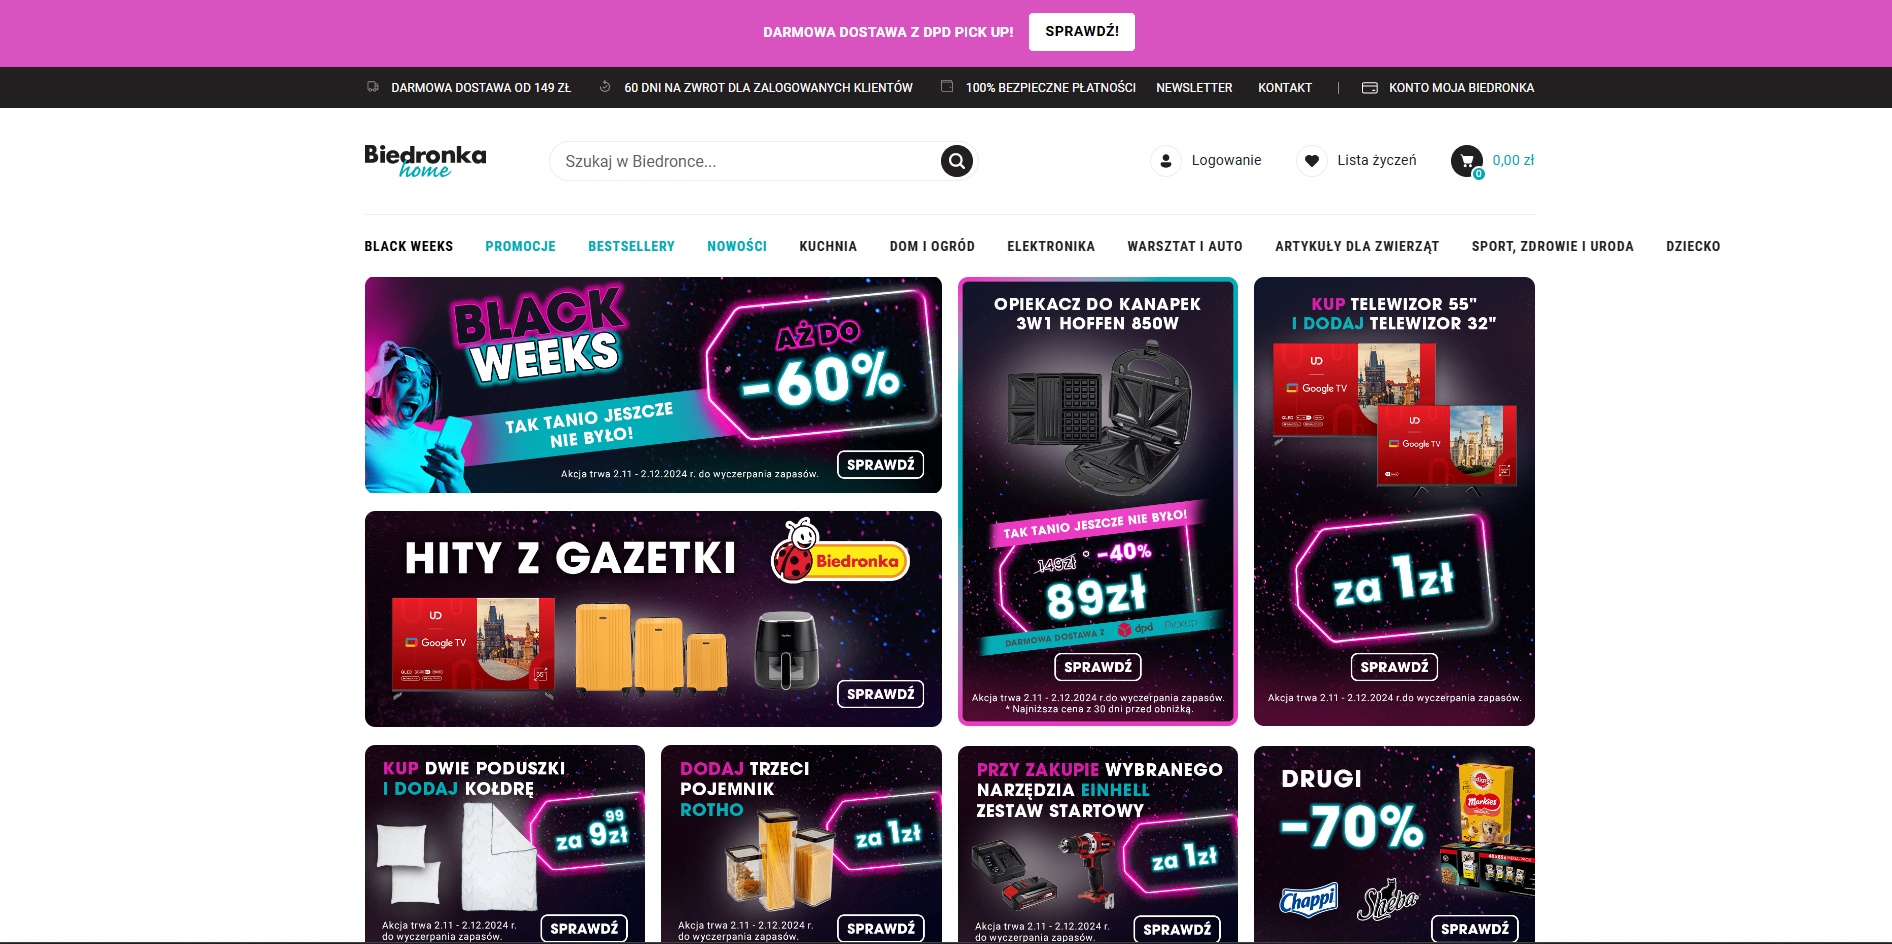Open the Black Weeks menu item

(408, 246)
